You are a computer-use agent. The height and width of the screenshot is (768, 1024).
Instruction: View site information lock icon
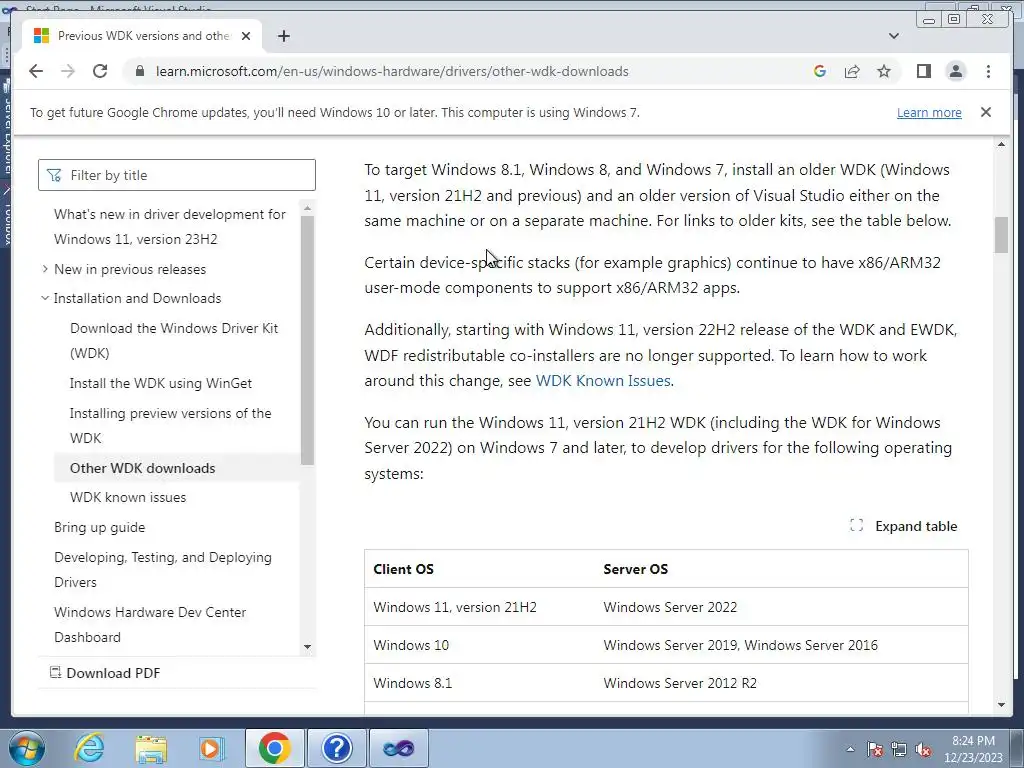coord(139,71)
